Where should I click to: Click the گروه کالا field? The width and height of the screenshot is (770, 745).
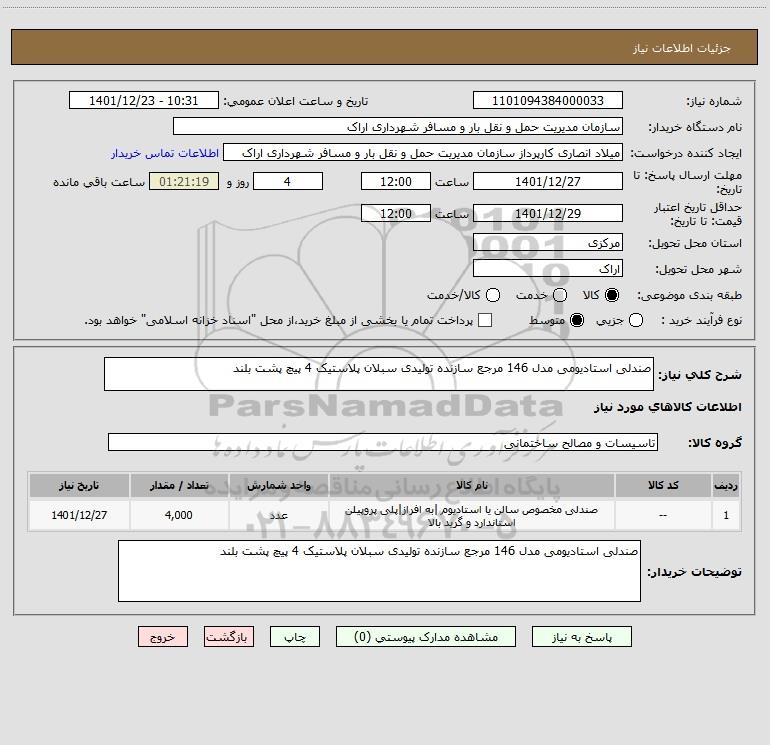[383, 442]
